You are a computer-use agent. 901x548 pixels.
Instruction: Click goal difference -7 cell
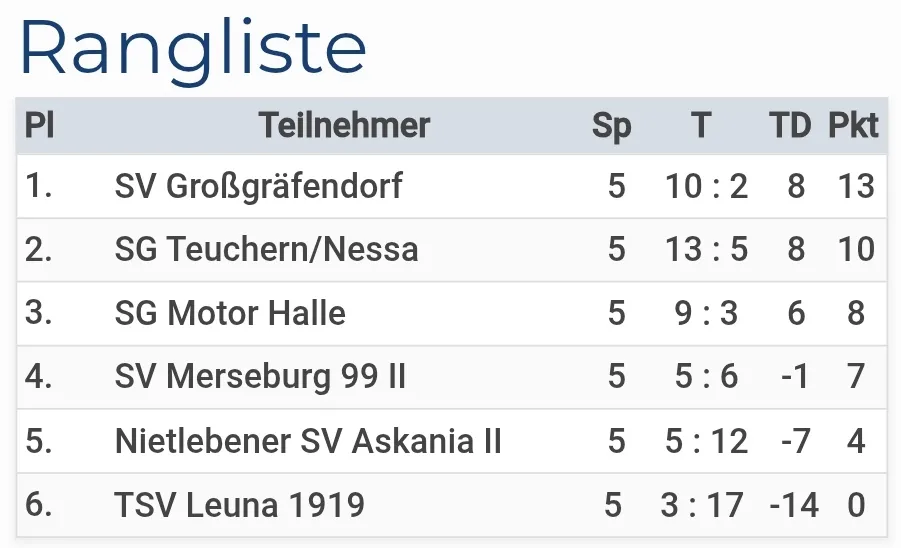pos(794,441)
